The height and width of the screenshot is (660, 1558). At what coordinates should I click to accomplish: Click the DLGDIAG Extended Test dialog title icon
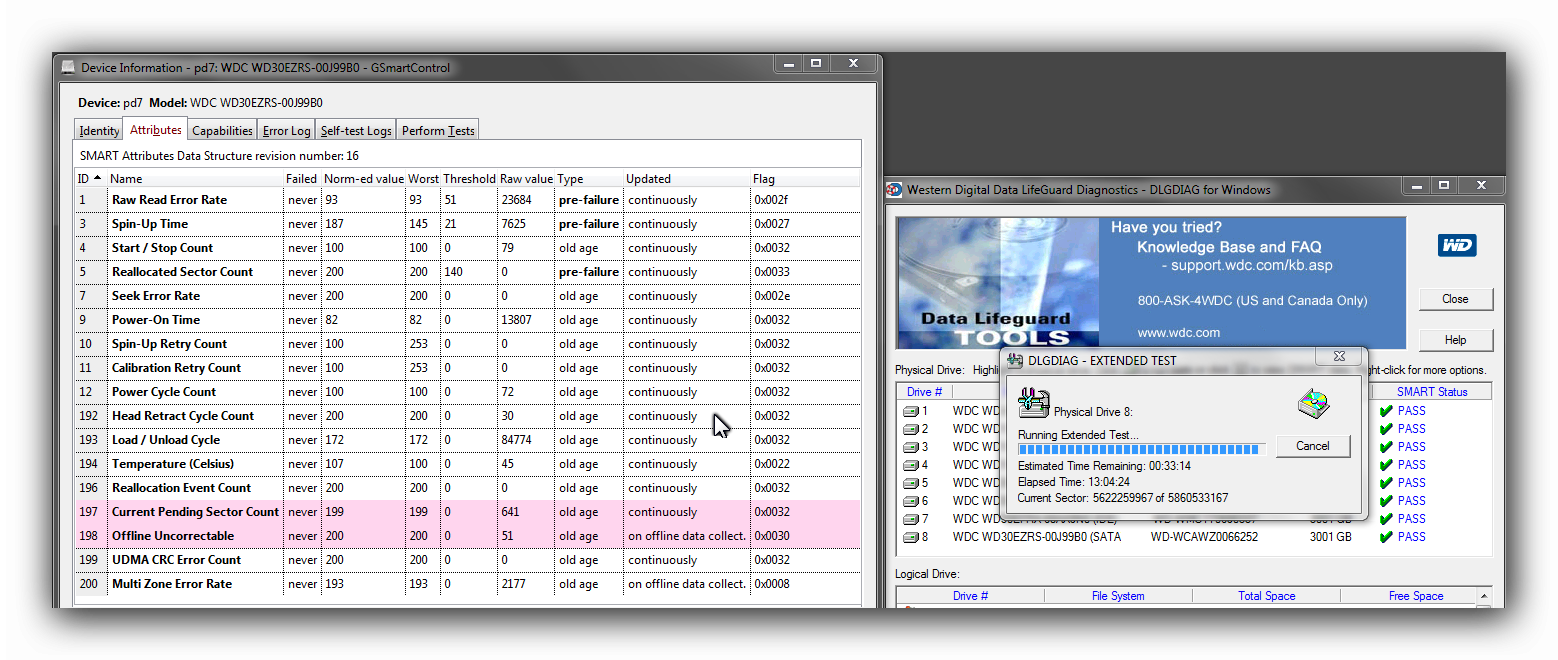1015,360
